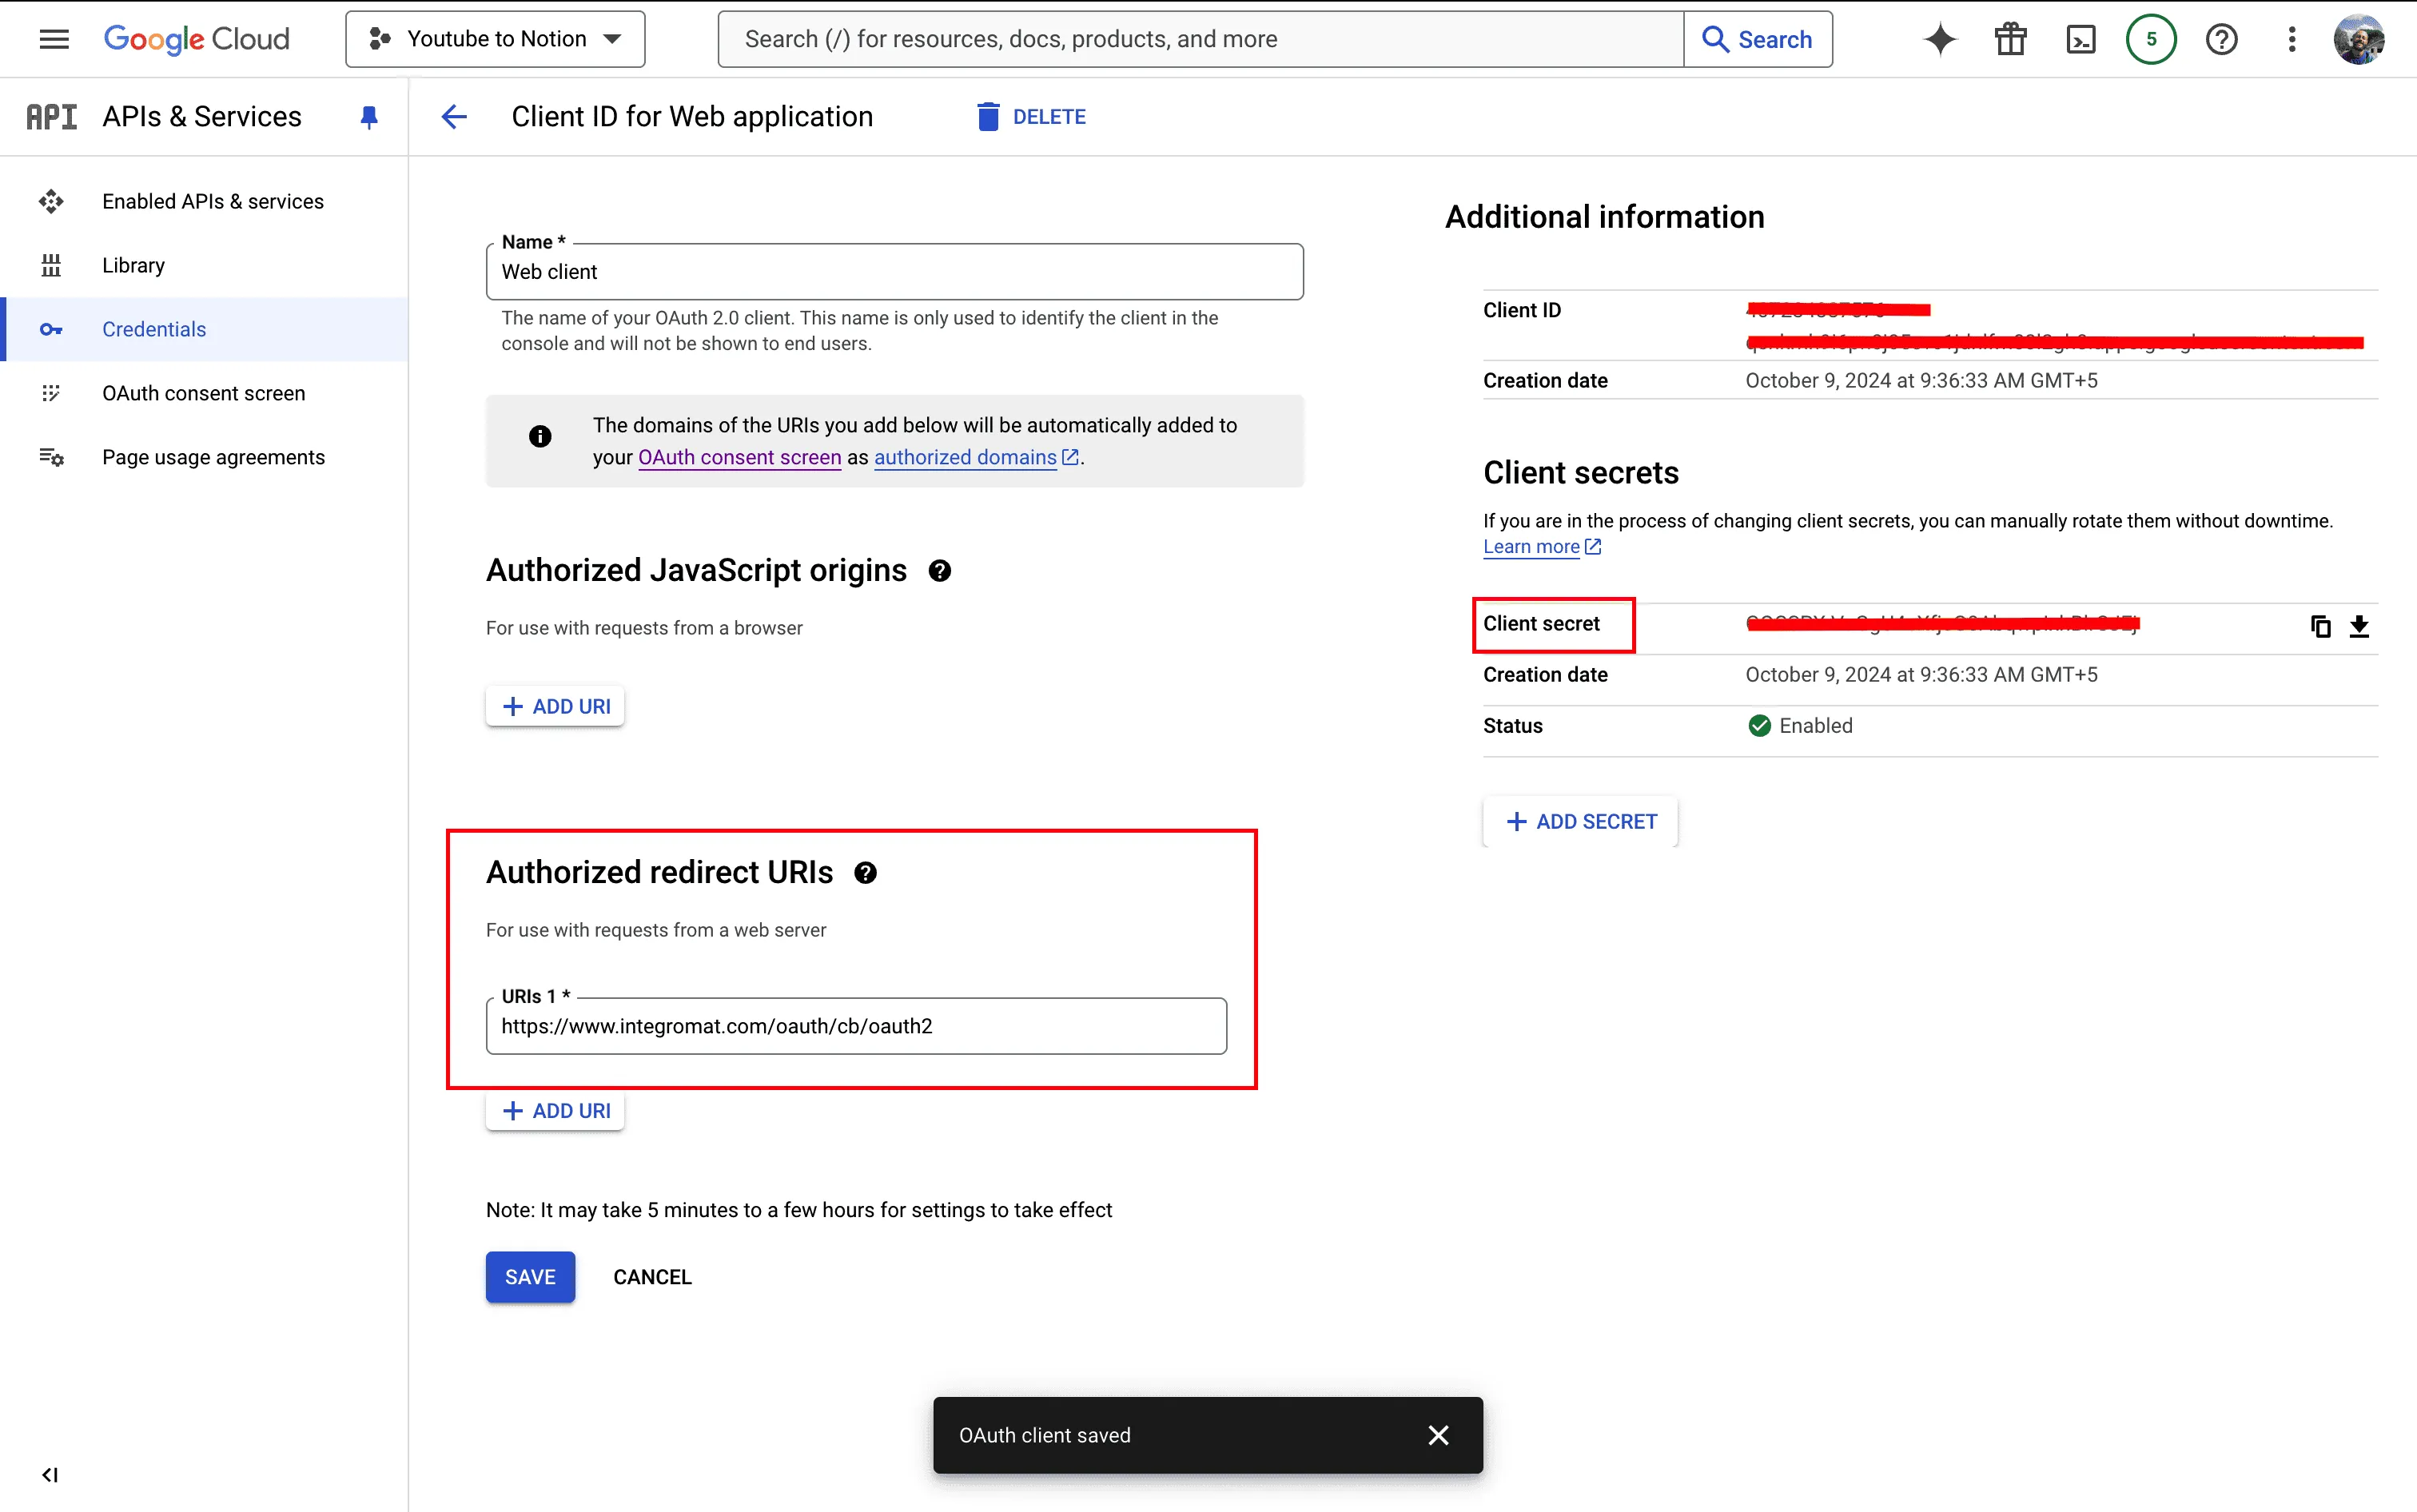Click the Library icon in sidebar
Image resolution: width=2417 pixels, height=1512 pixels.
point(51,265)
